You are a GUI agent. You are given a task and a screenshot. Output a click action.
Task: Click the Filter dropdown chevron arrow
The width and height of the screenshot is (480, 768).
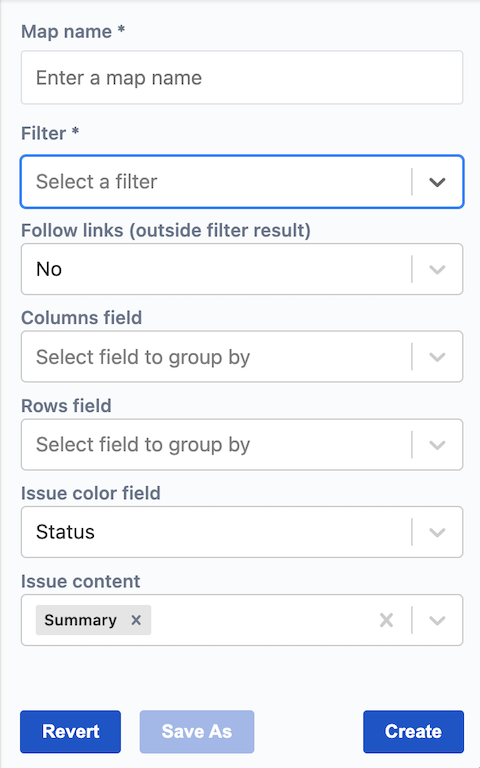pos(437,182)
